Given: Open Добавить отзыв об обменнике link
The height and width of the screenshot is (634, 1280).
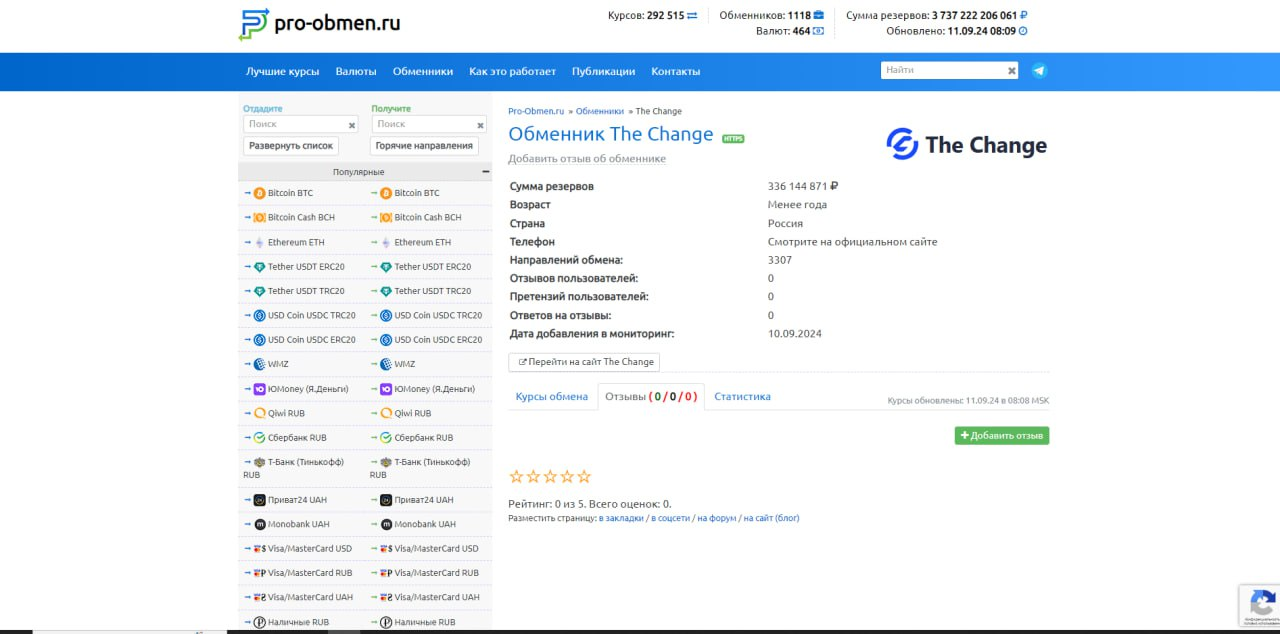Looking at the screenshot, I should 587,158.
